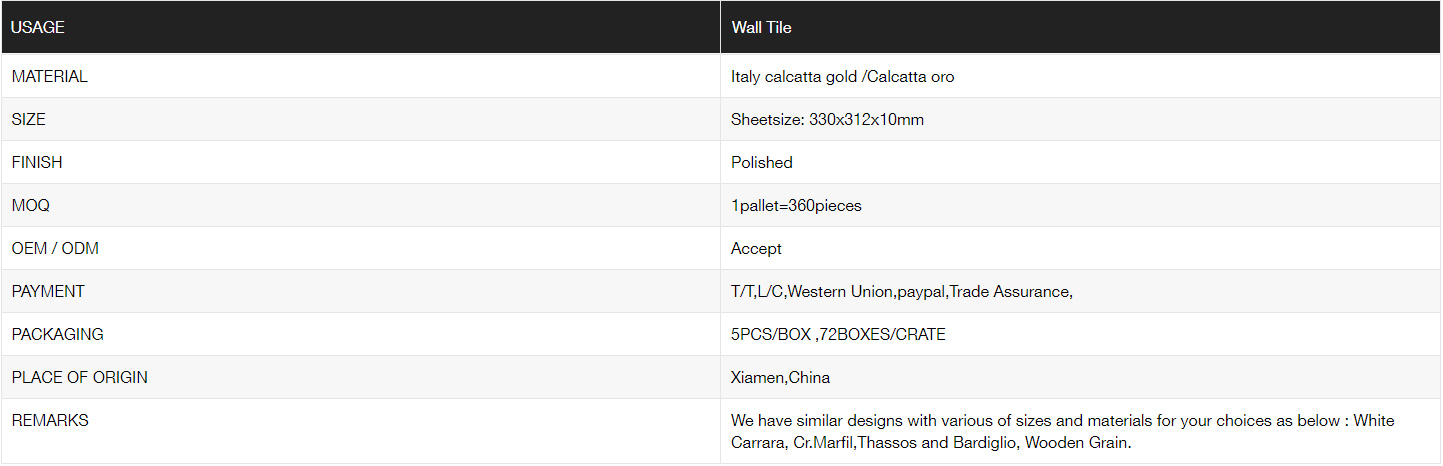The width and height of the screenshot is (1443, 466).
Task: Click the PLACE OF ORIGIN label
Action: pyautogui.click(x=80, y=377)
